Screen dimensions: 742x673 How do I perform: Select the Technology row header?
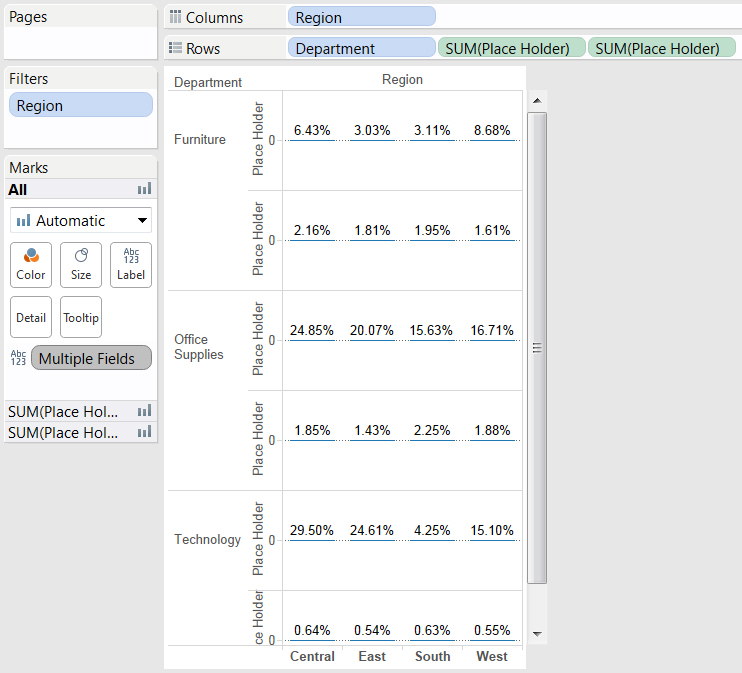207,539
